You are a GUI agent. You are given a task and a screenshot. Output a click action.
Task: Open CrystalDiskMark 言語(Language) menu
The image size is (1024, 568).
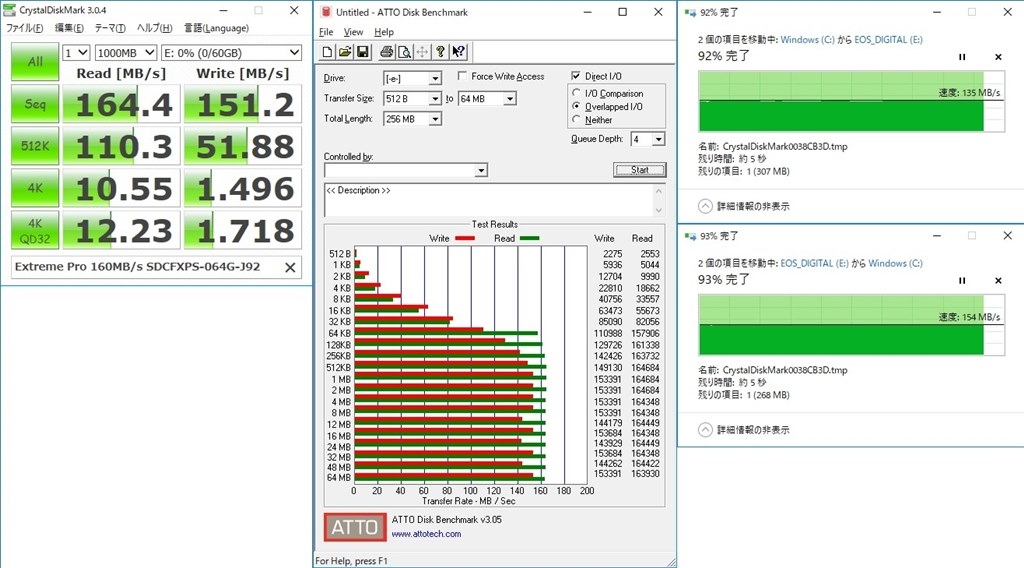[216, 28]
